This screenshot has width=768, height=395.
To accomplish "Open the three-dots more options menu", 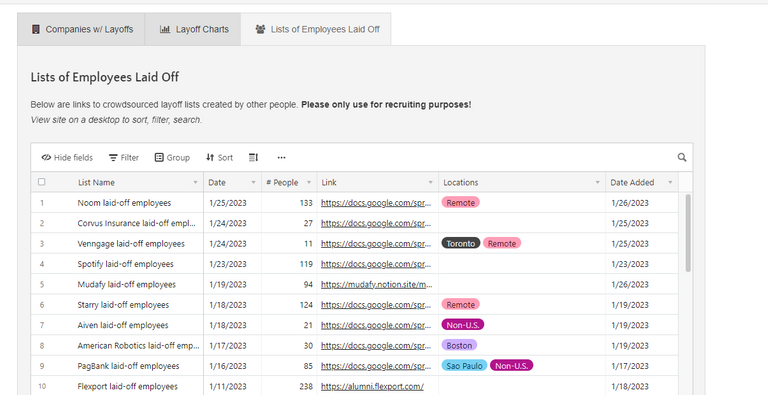I will click(x=281, y=157).
